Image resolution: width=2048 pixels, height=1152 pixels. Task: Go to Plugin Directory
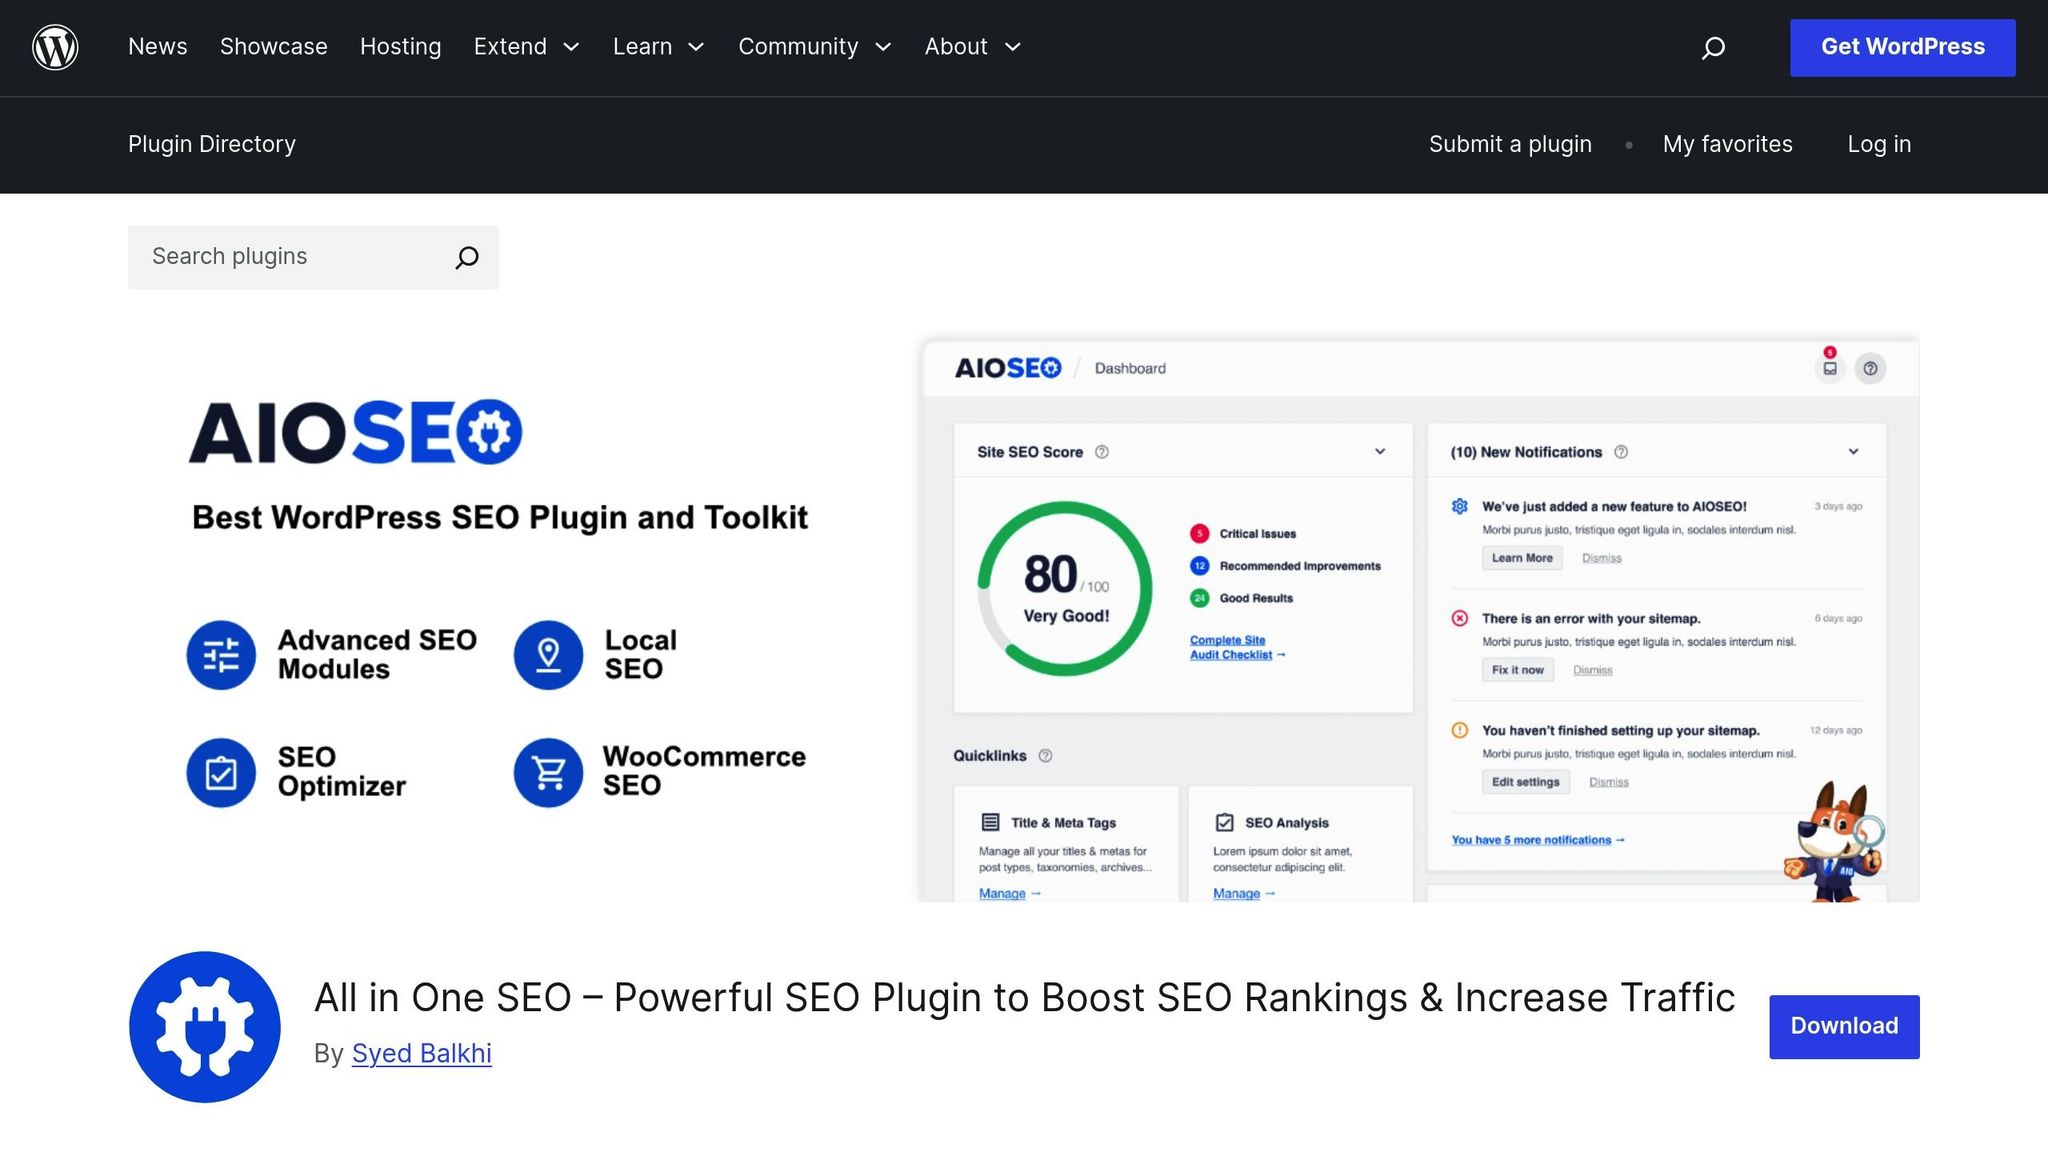[x=212, y=144]
